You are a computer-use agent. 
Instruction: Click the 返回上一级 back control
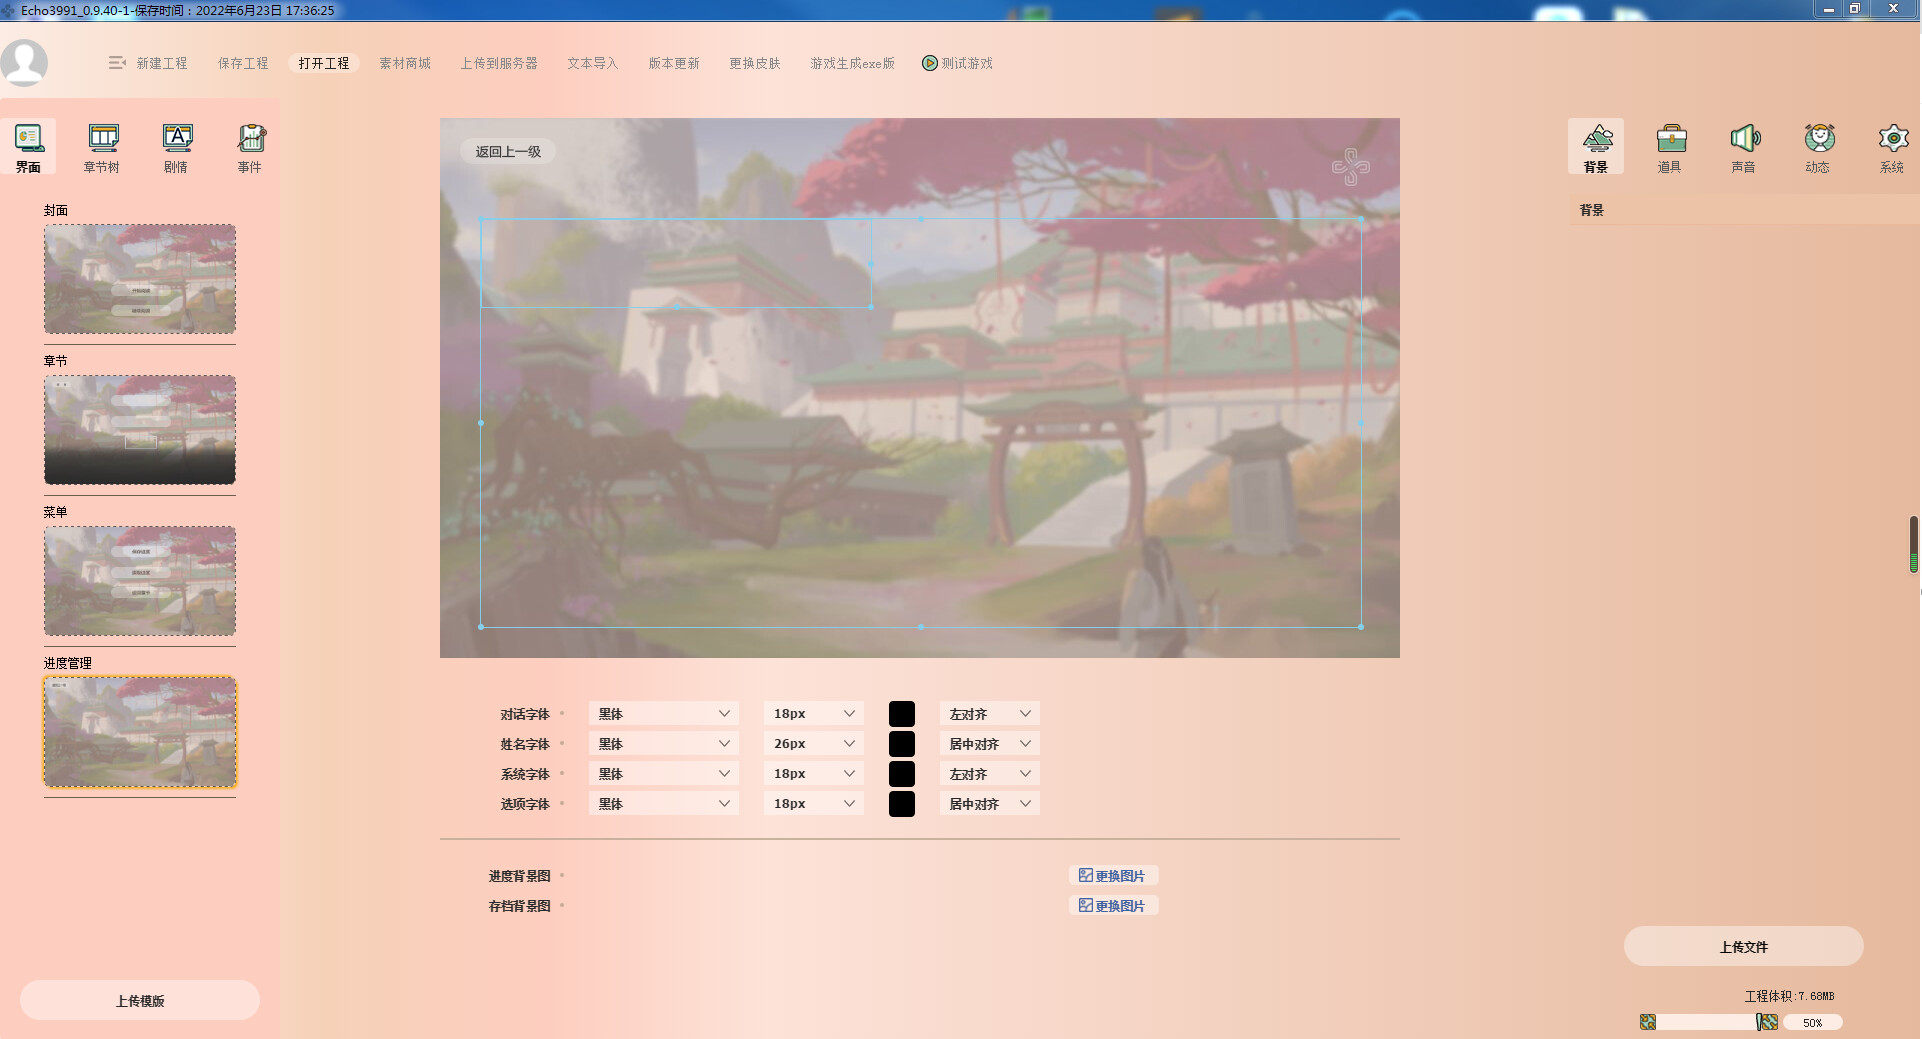coord(507,150)
